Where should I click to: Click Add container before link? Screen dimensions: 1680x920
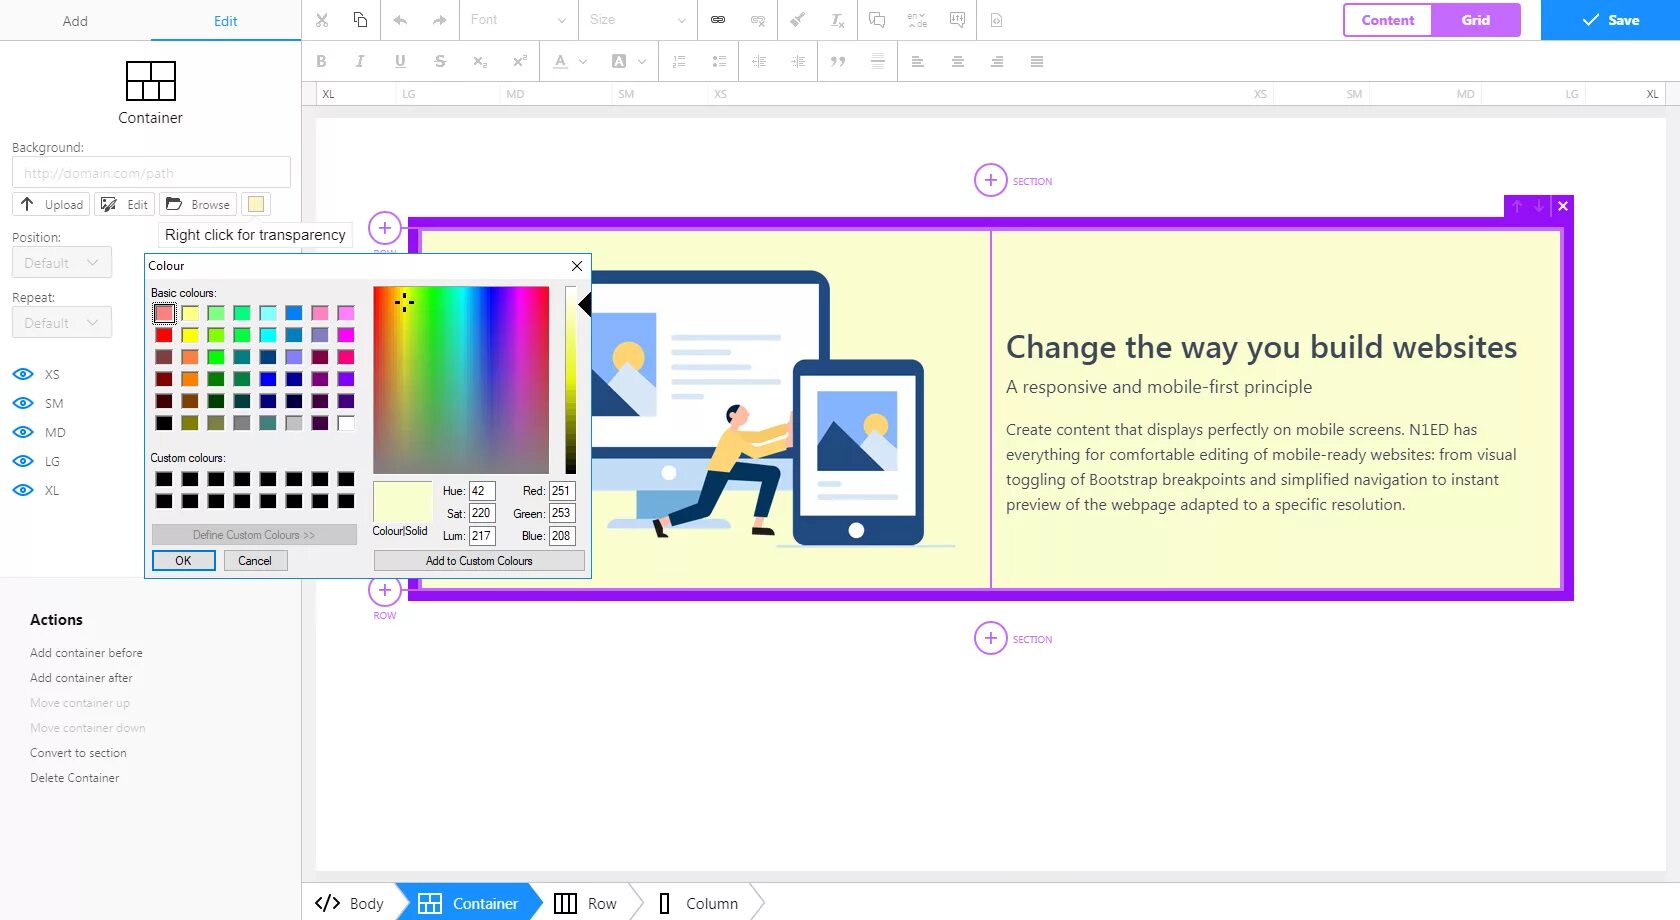click(86, 653)
